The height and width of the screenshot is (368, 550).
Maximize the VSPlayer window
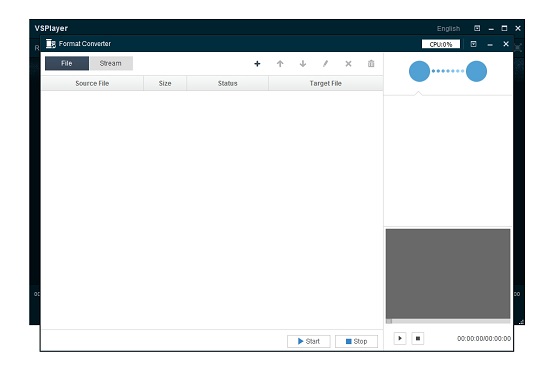click(x=504, y=28)
